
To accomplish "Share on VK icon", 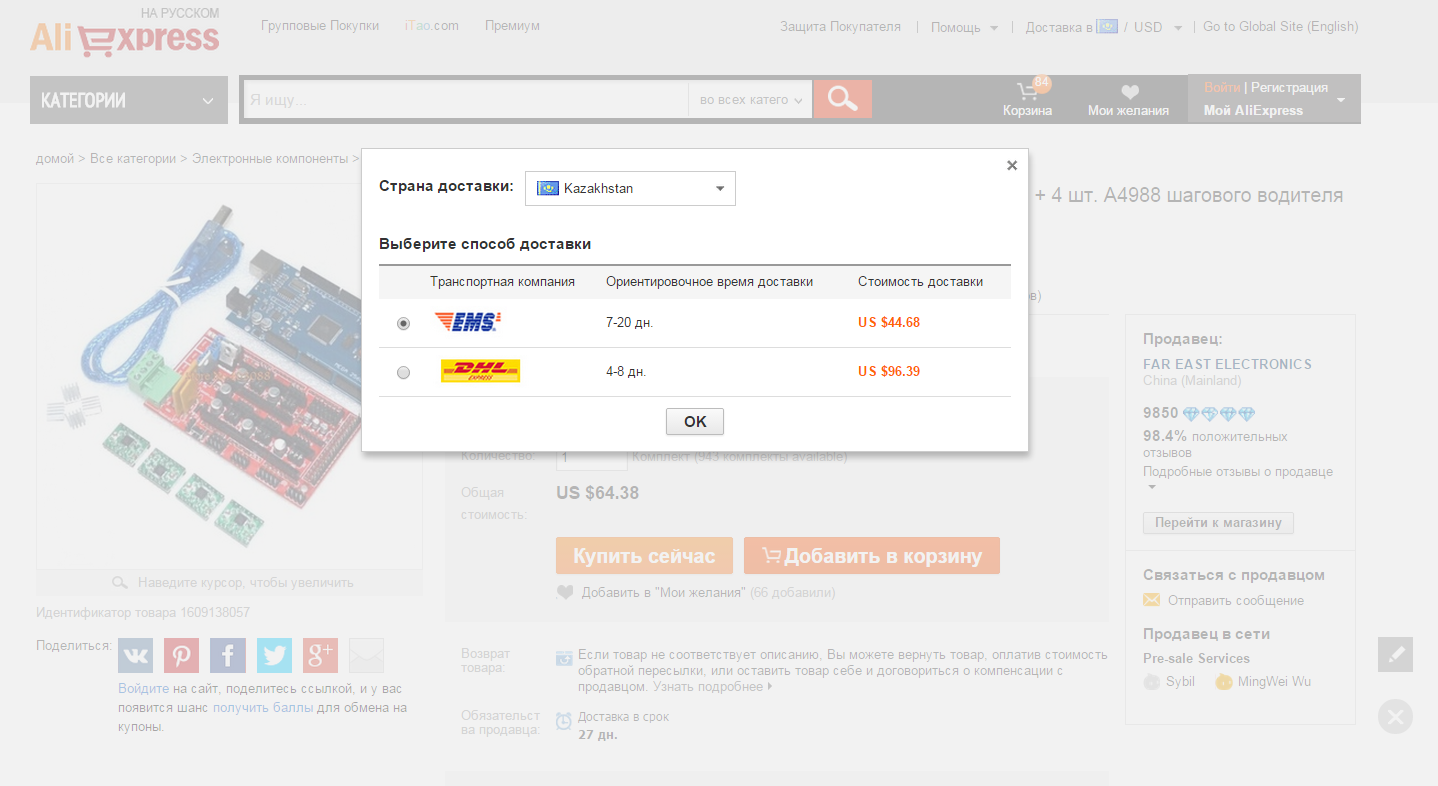I will (x=135, y=655).
